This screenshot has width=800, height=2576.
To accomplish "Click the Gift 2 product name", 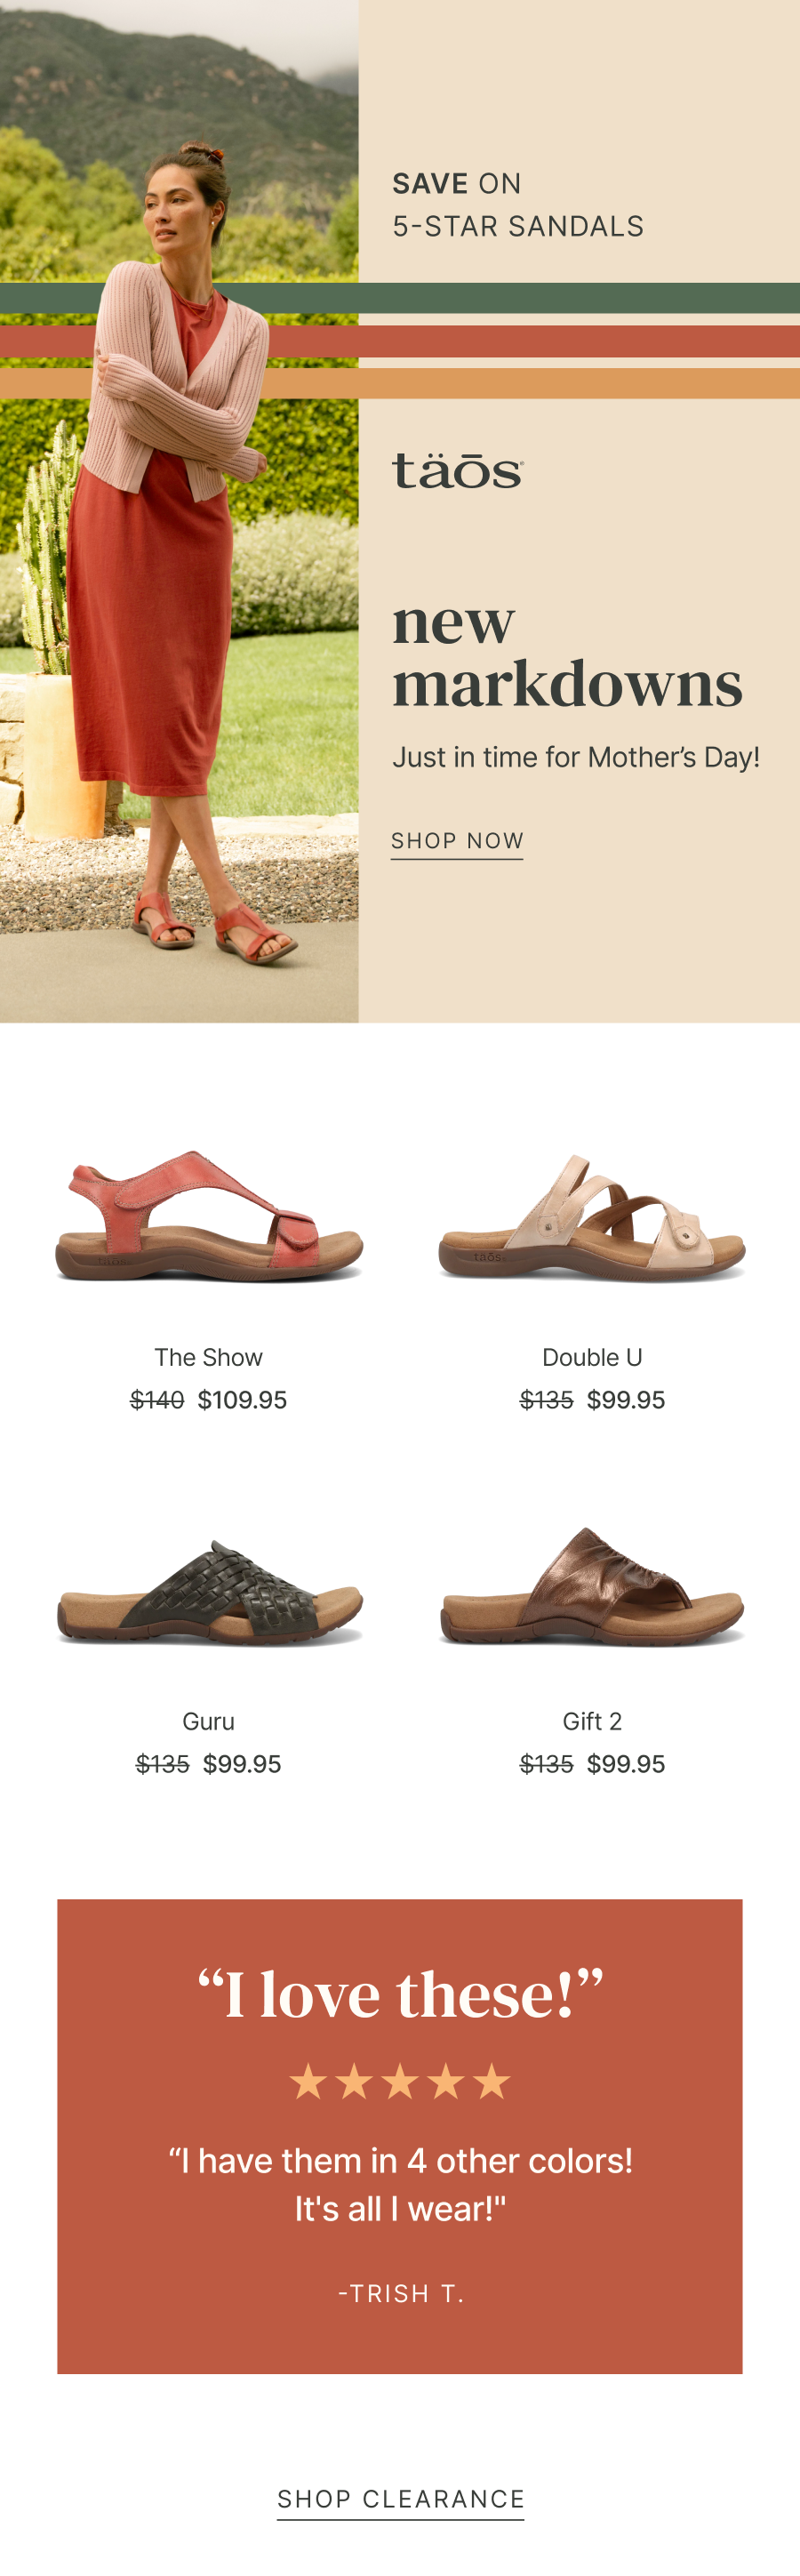I will [592, 1721].
